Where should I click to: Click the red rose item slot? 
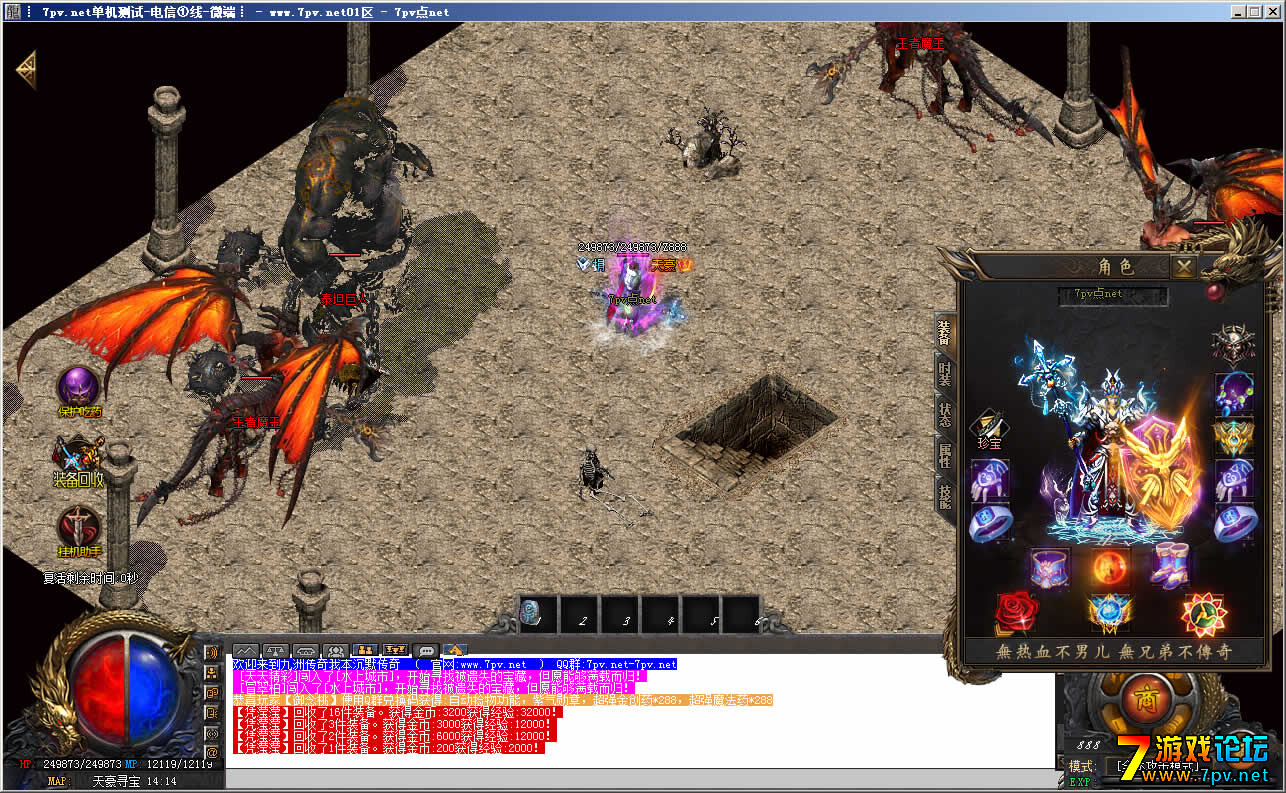click(x=1015, y=613)
